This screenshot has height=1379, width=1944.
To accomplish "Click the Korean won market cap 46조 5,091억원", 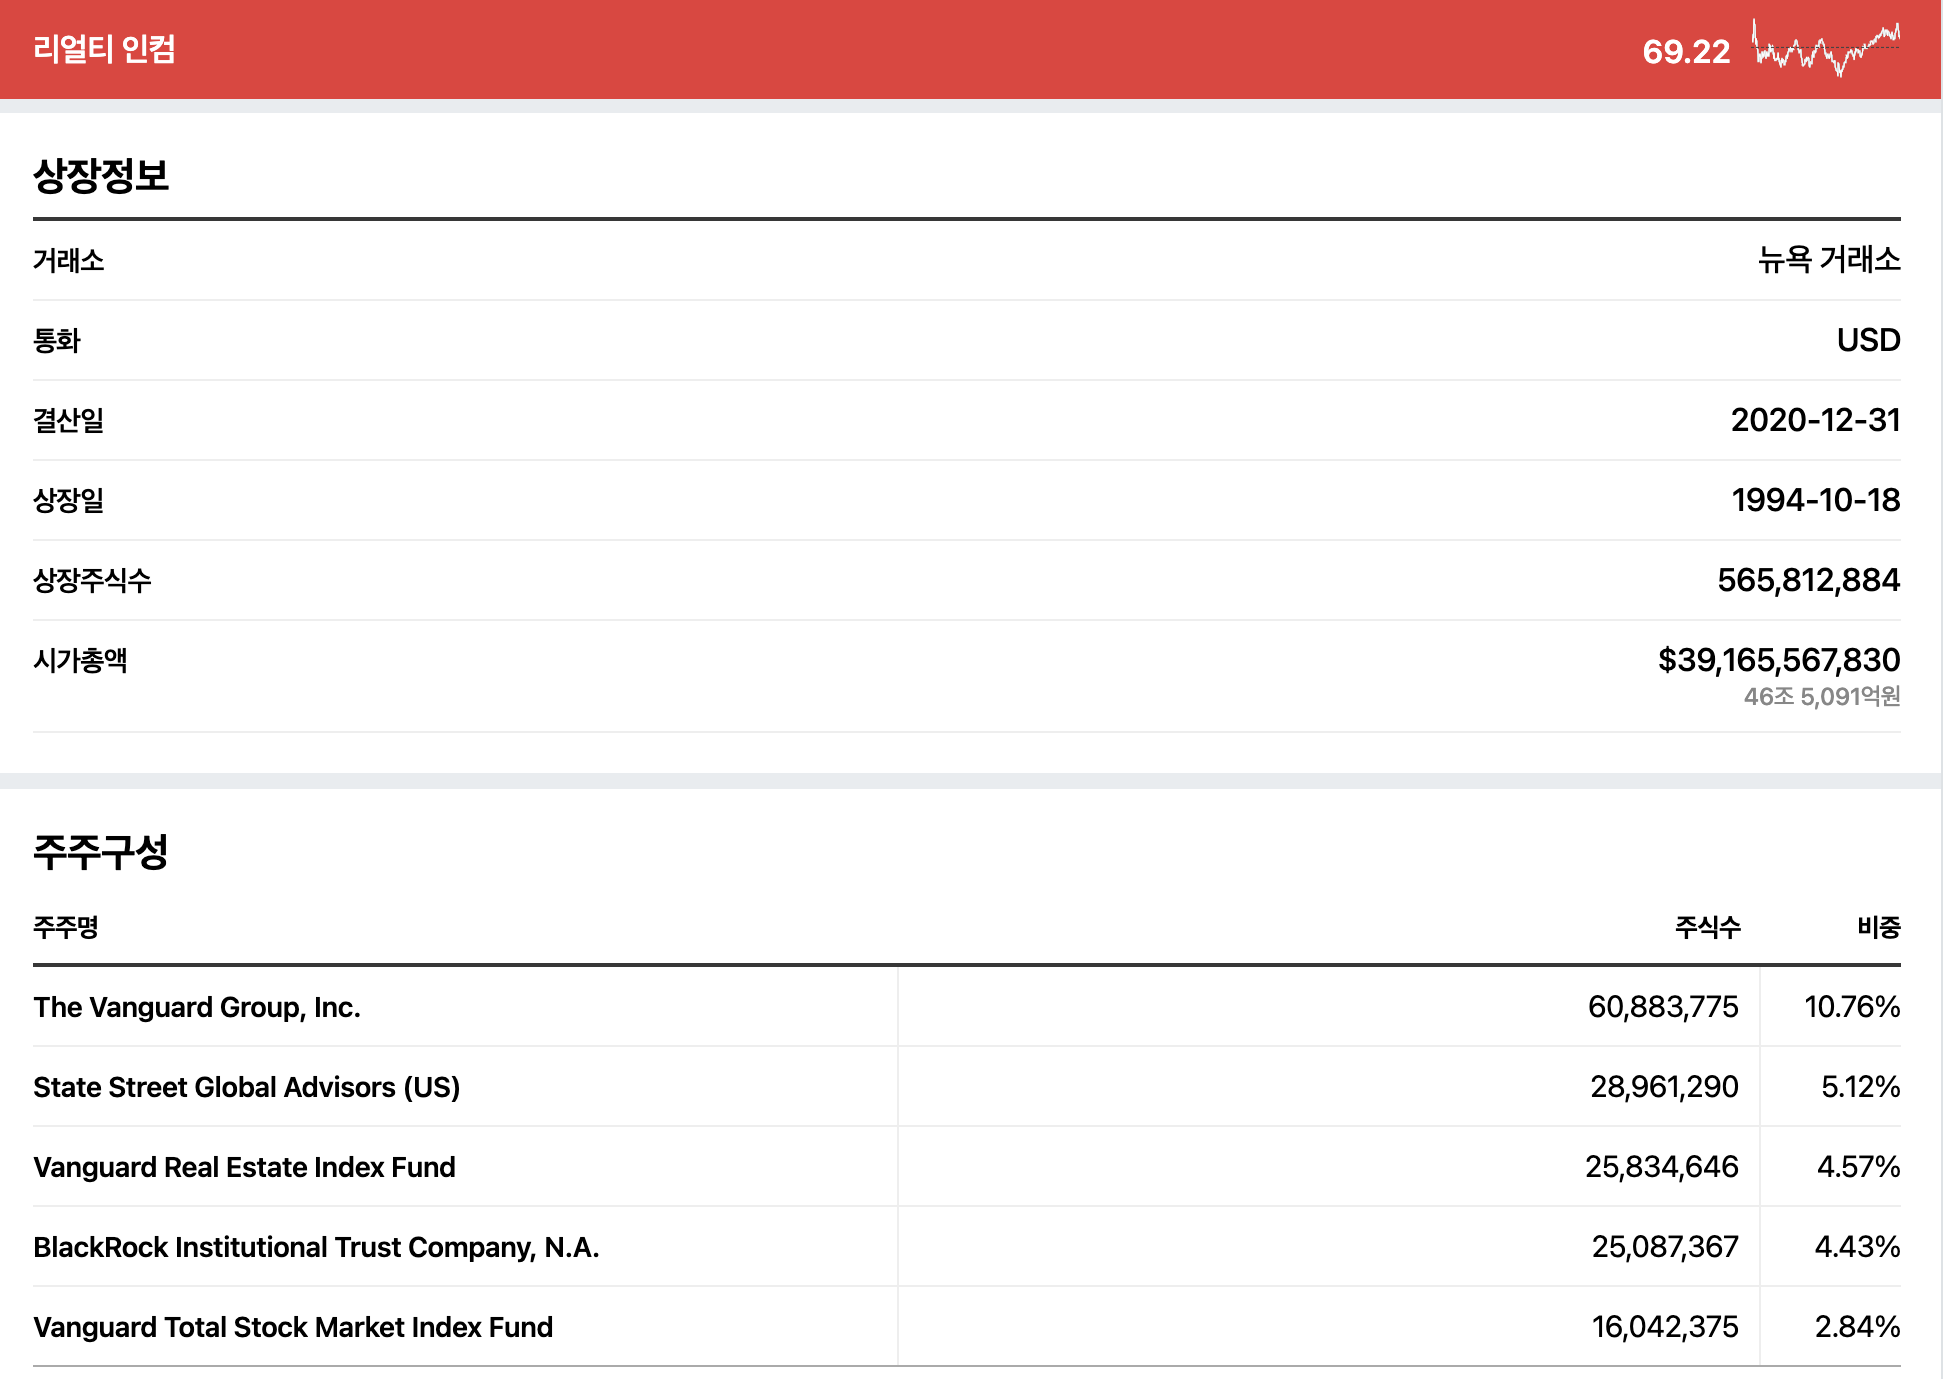I will click(1821, 697).
